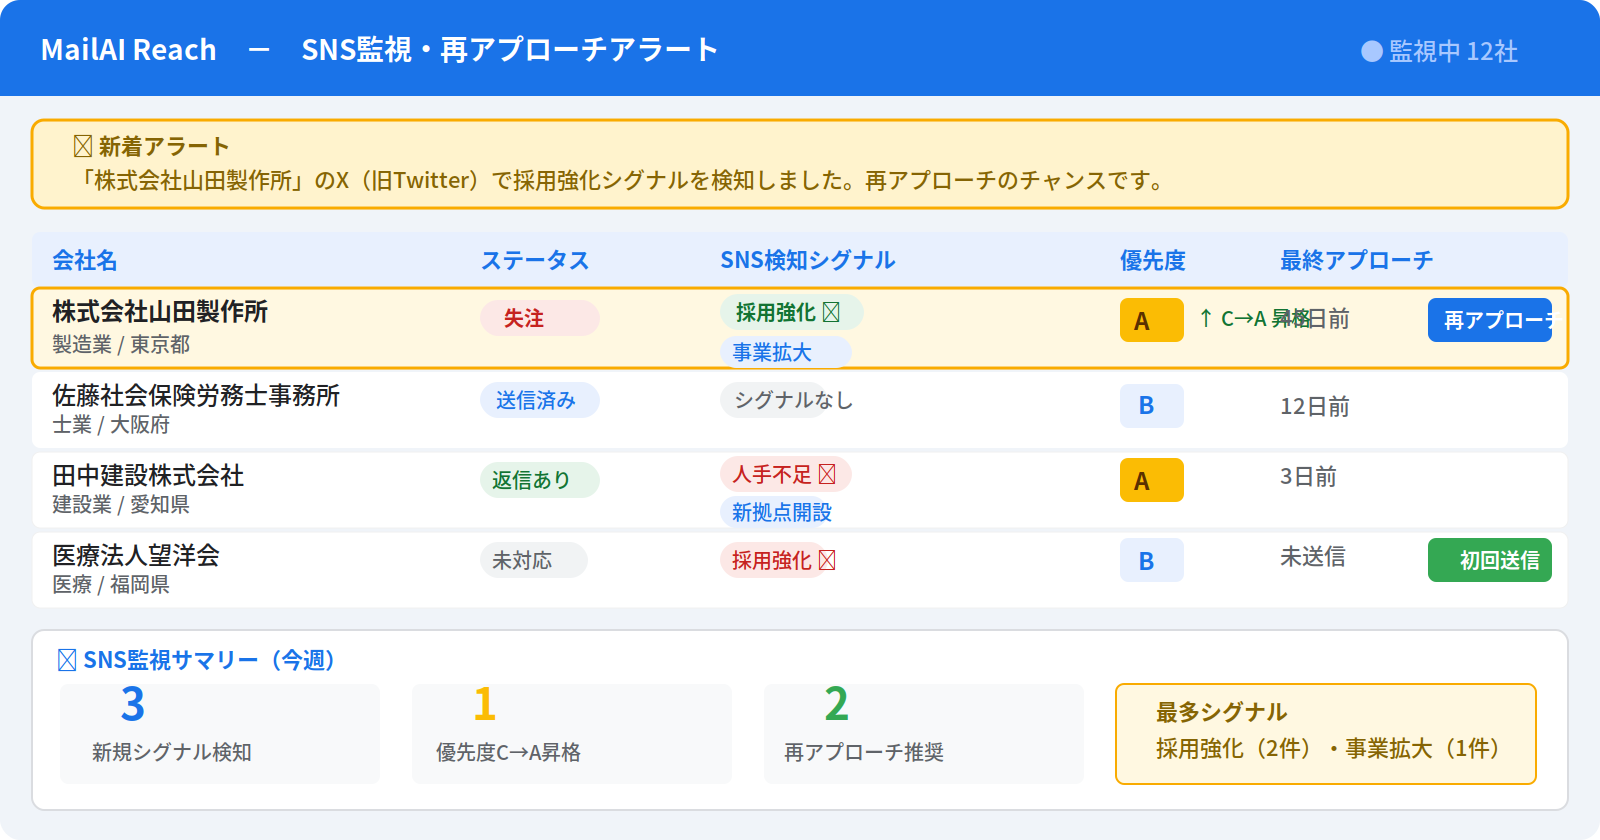The height and width of the screenshot is (840, 1600).
Task: Click the MailAI Reach app title
Action: 128,49
